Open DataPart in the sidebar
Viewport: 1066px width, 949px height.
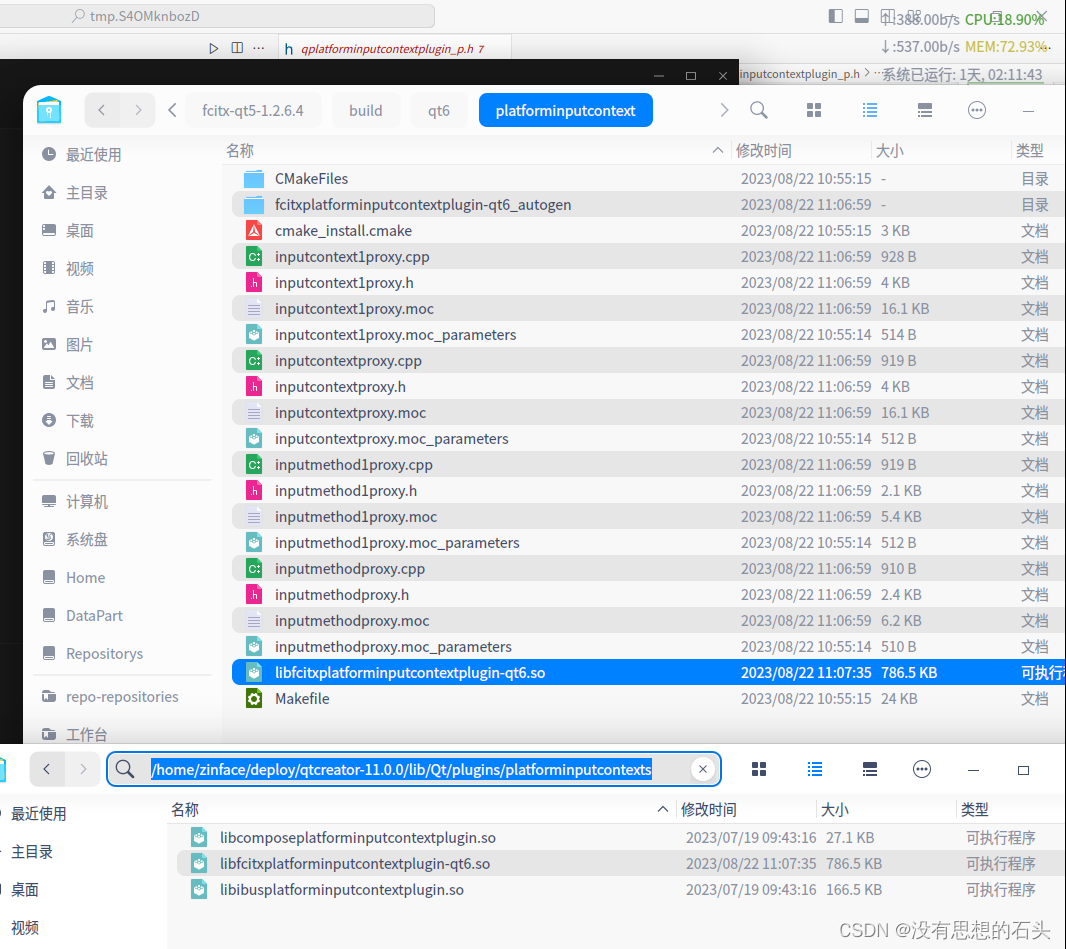click(94, 616)
